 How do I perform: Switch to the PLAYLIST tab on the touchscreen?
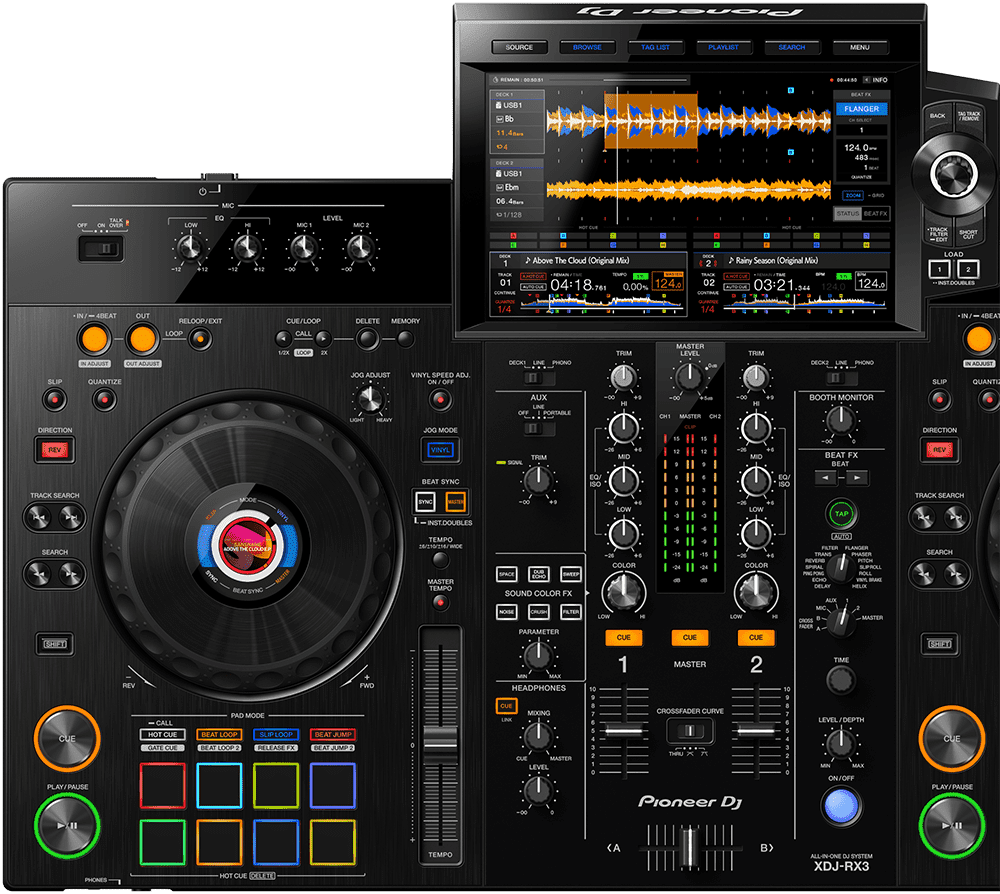click(x=722, y=47)
